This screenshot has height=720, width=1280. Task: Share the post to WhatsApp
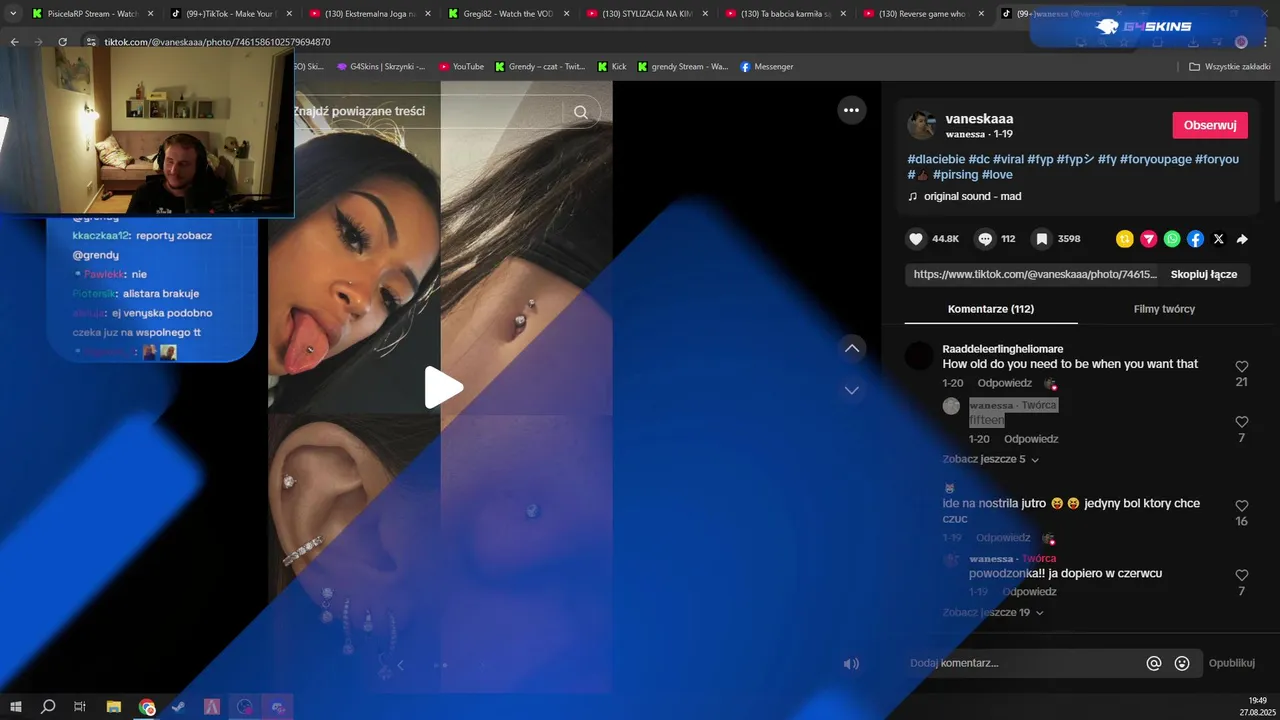tap(1172, 239)
